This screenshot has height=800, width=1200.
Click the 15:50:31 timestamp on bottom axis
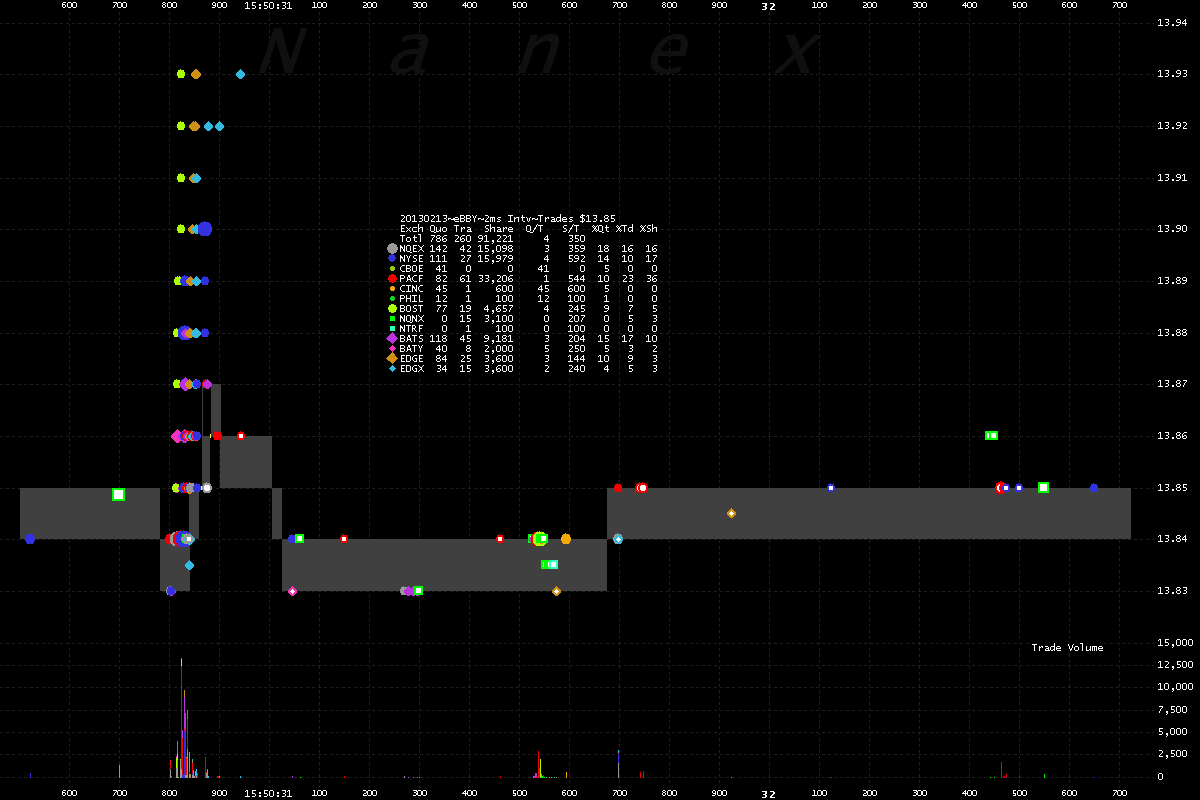coord(268,793)
